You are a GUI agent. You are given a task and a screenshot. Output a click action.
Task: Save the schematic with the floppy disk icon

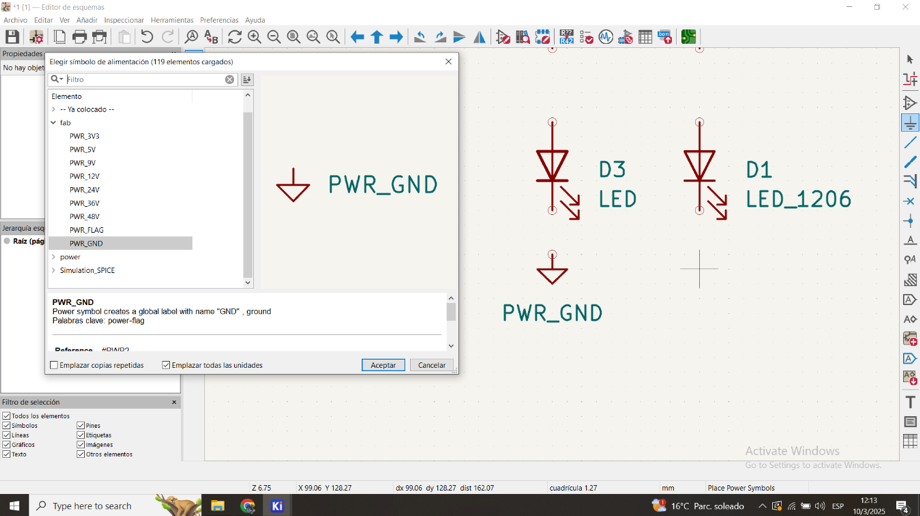click(12, 37)
